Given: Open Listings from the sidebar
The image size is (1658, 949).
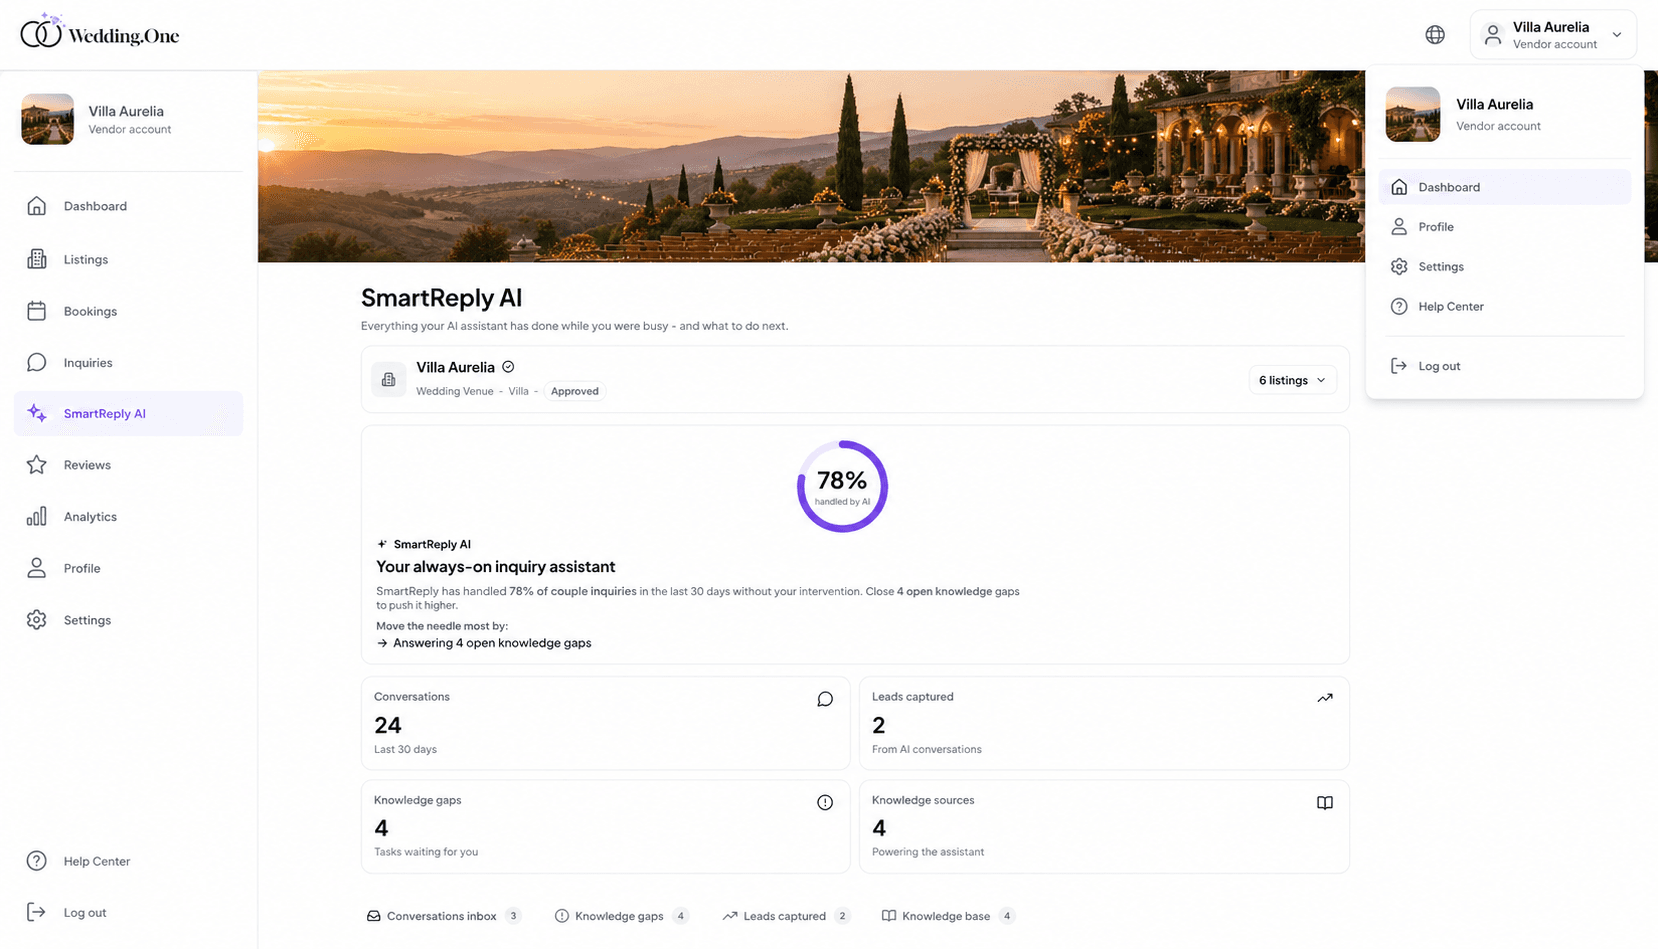Looking at the screenshot, I should tap(128, 259).
